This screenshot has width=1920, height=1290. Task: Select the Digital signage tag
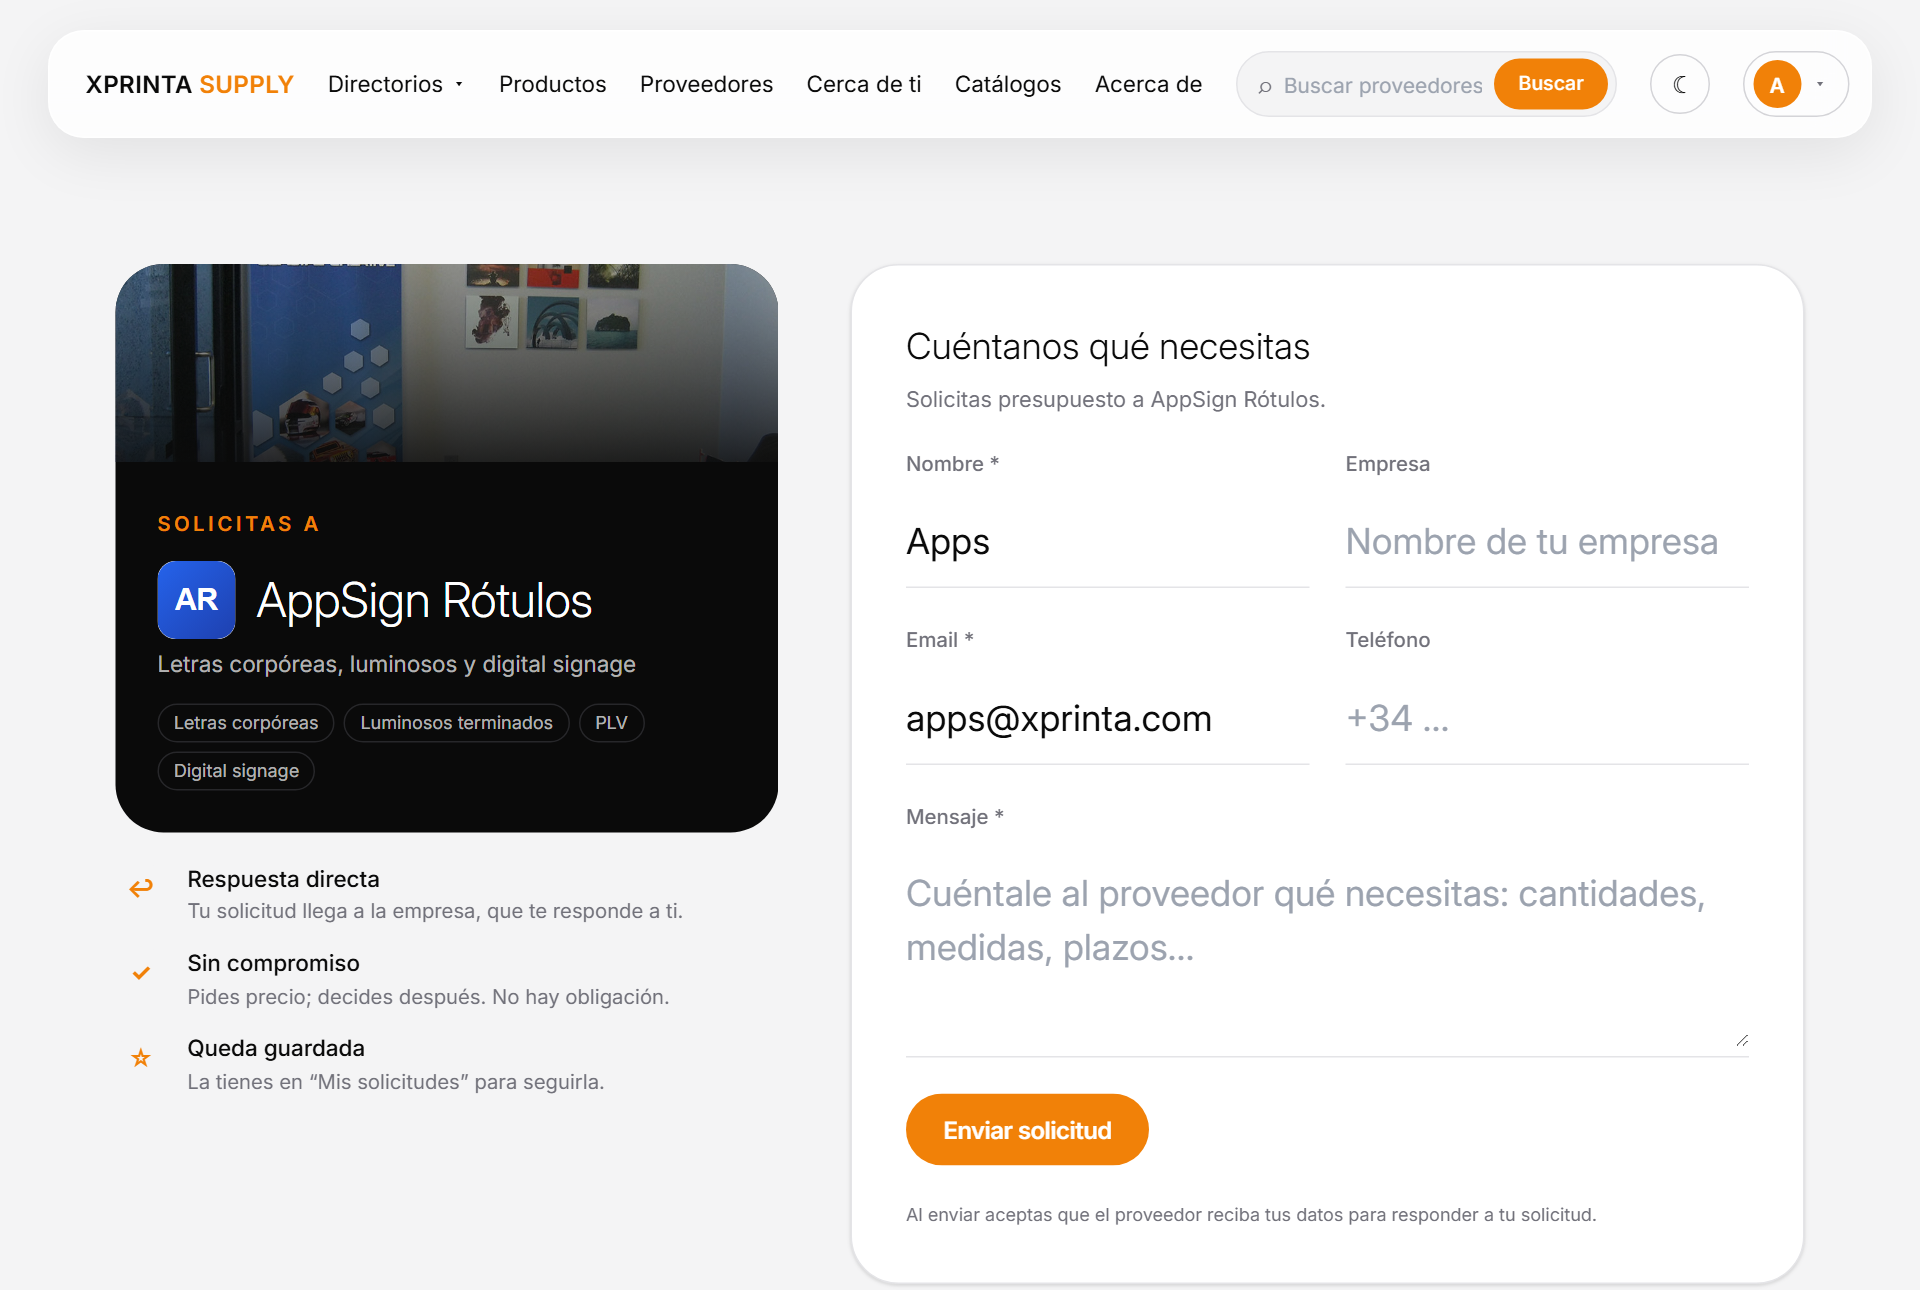[x=236, y=771]
